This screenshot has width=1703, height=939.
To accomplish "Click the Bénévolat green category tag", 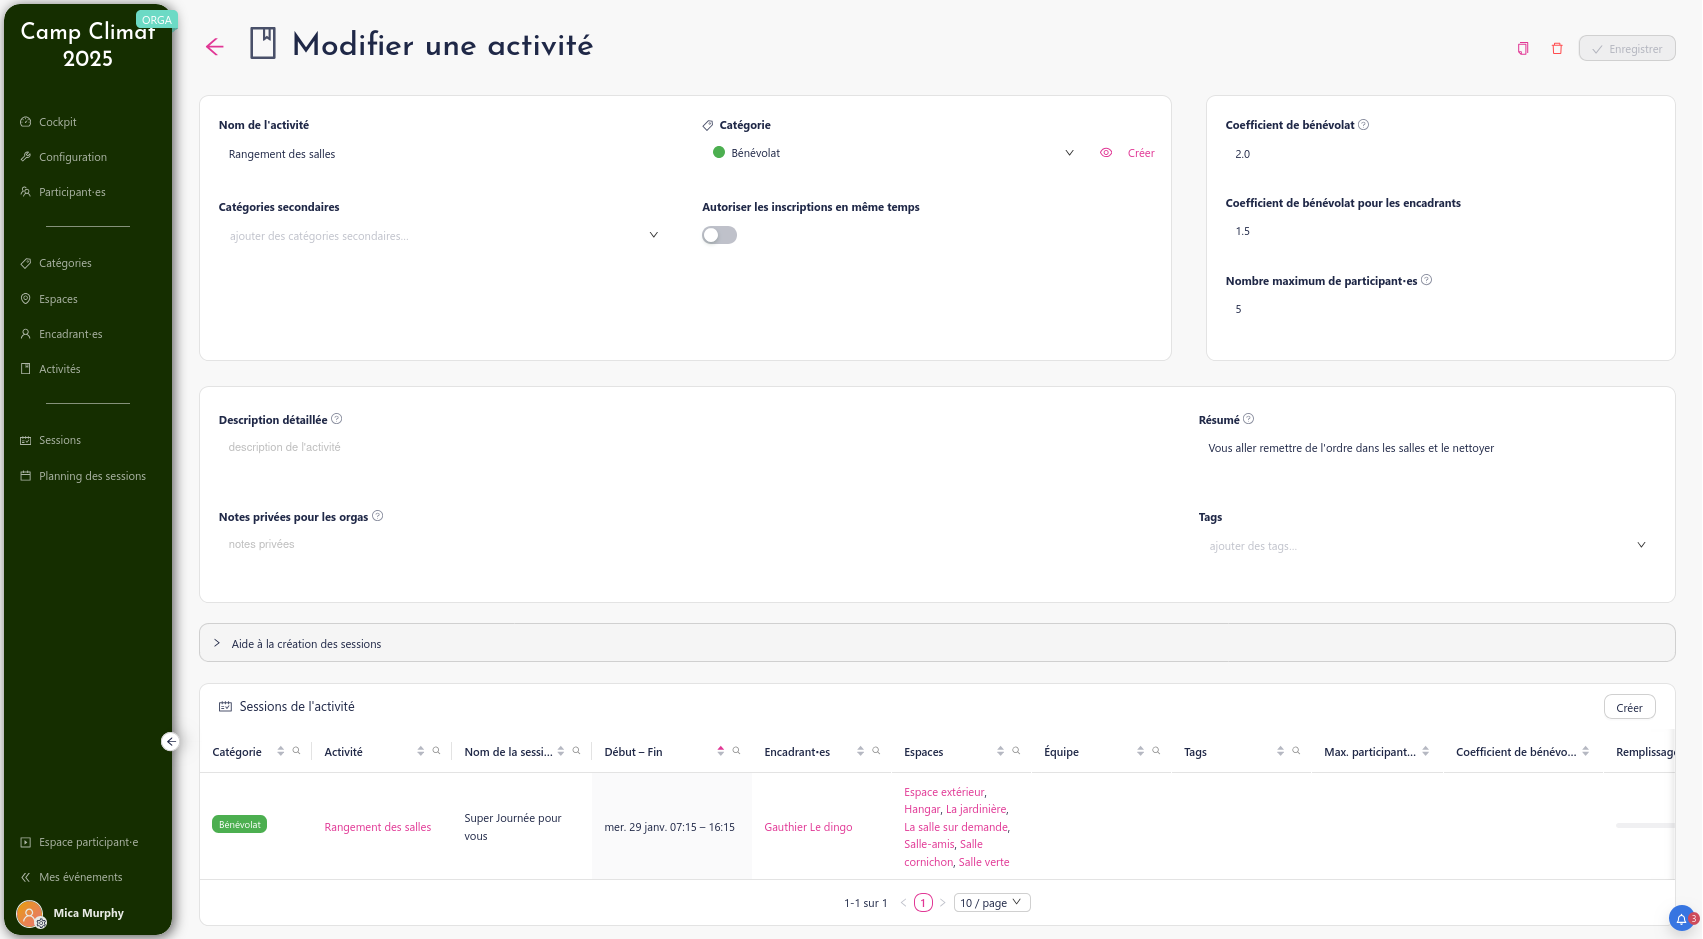I will (239, 825).
